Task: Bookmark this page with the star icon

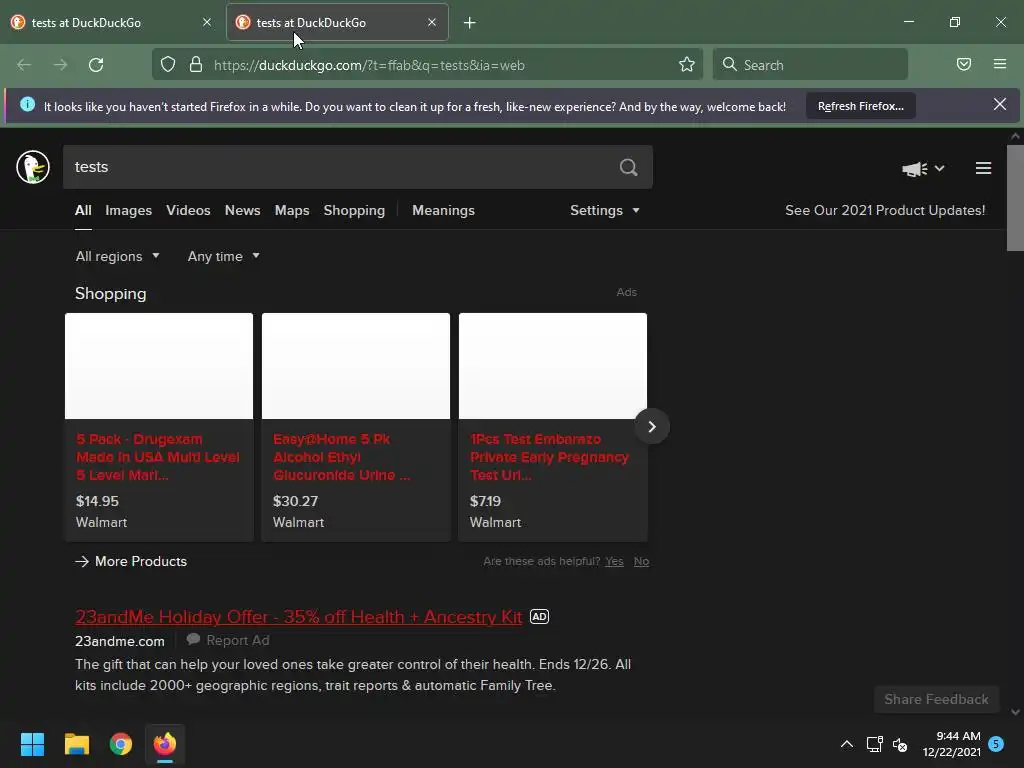Action: tap(686, 64)
